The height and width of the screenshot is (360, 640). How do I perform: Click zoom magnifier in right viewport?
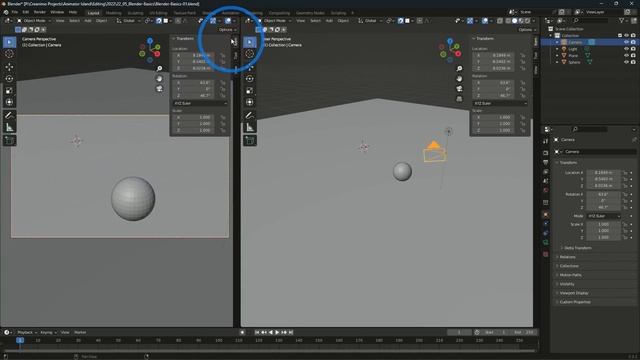(x=459, y=69)
